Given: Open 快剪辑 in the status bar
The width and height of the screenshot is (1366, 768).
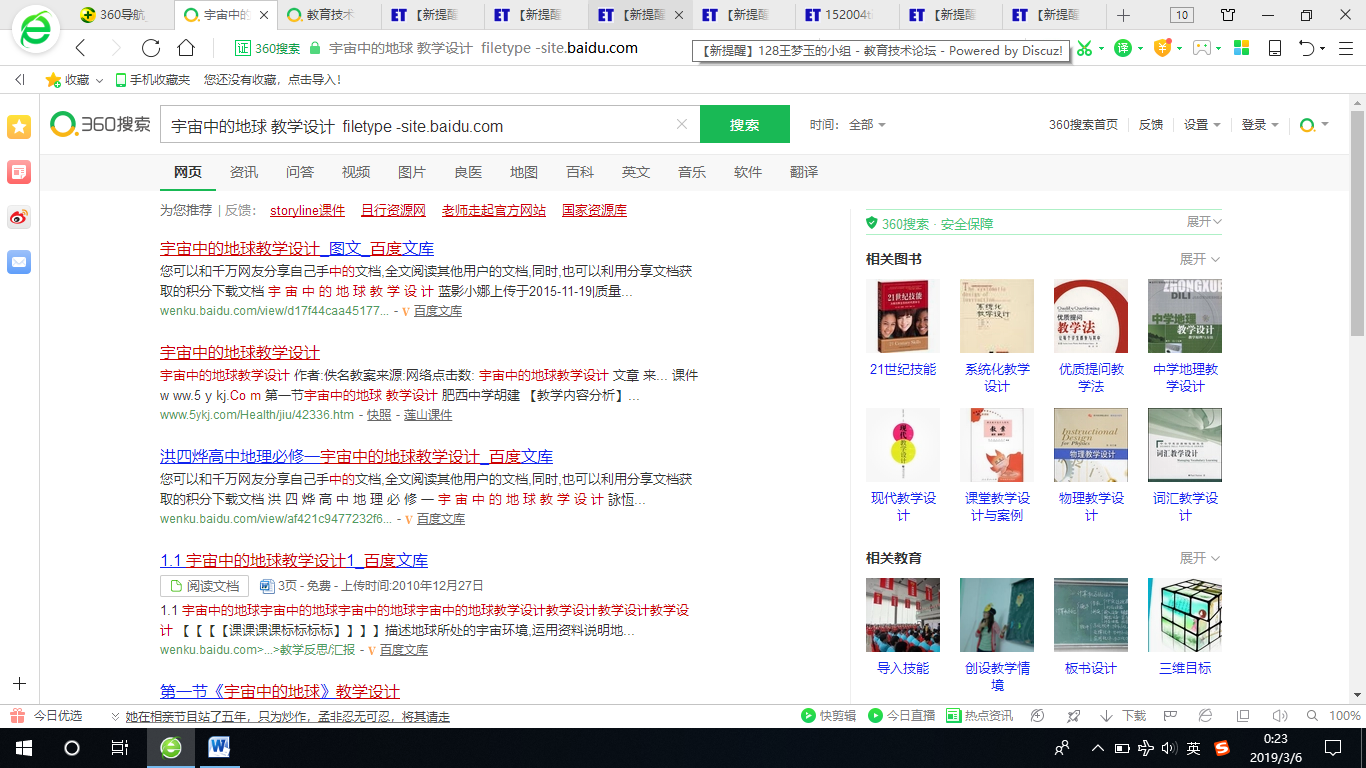Looking at the screenshot, I should click(829, 716).
